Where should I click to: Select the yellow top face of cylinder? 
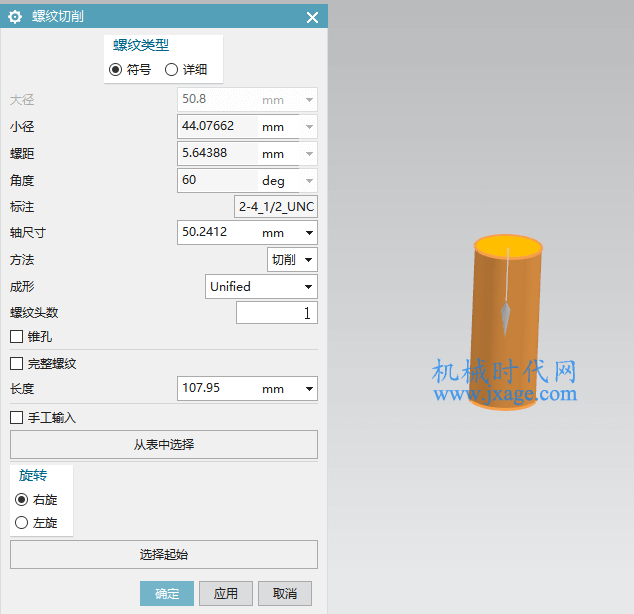click(x=508, y=247)
